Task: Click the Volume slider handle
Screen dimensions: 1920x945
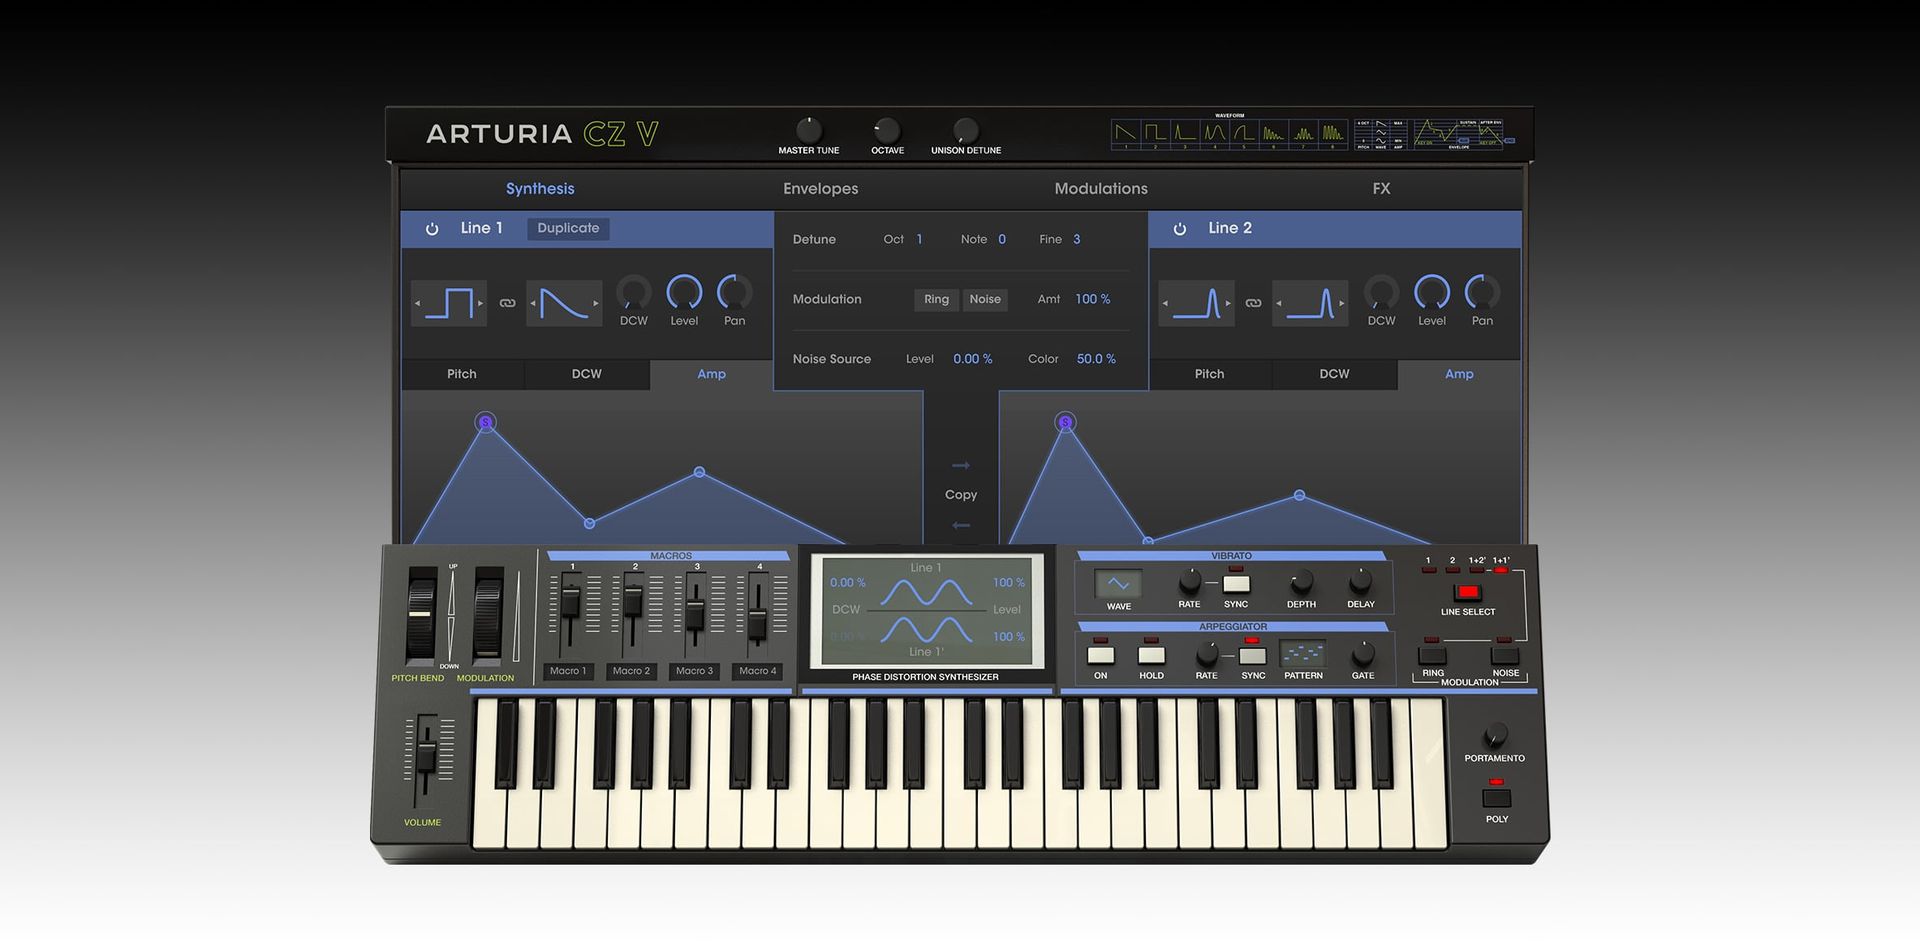Action: pyautogui.click(x=426, y=757)
